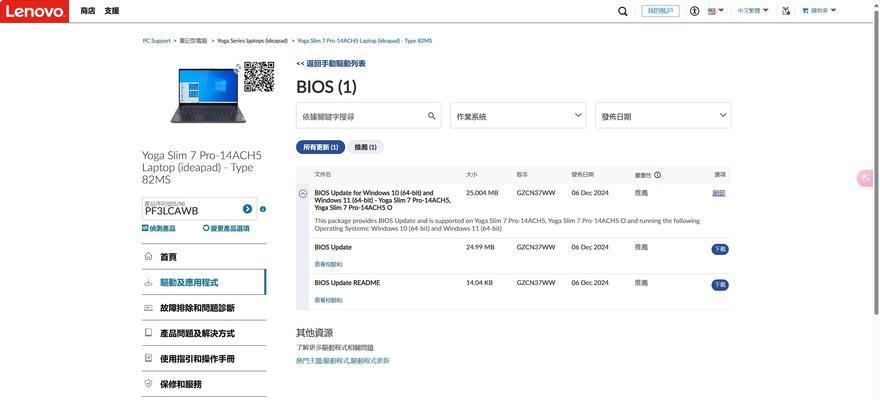Viewport: 880px width, 400px height.
Task: Collapse the BIOS Update package row
Action: 303,194
